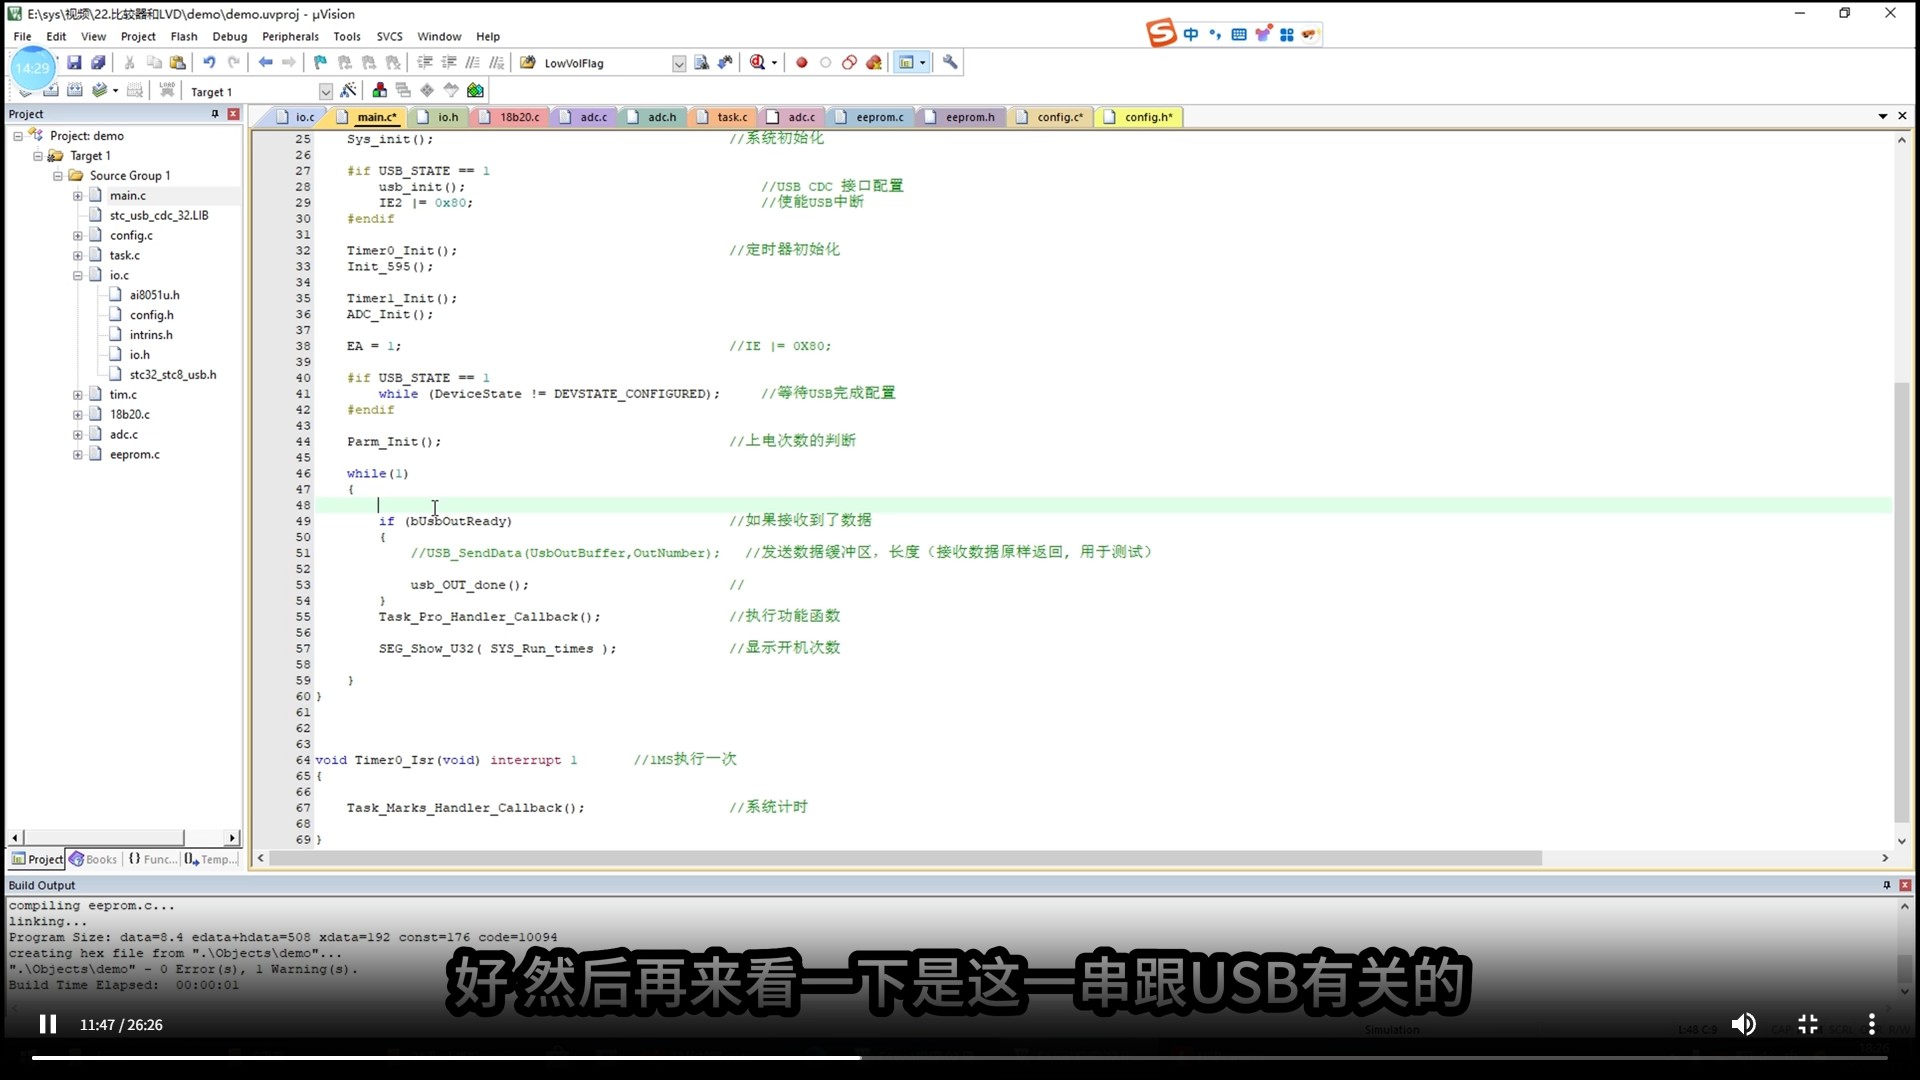Toggle a bookmark on the current line

click(x=321, y=62)
